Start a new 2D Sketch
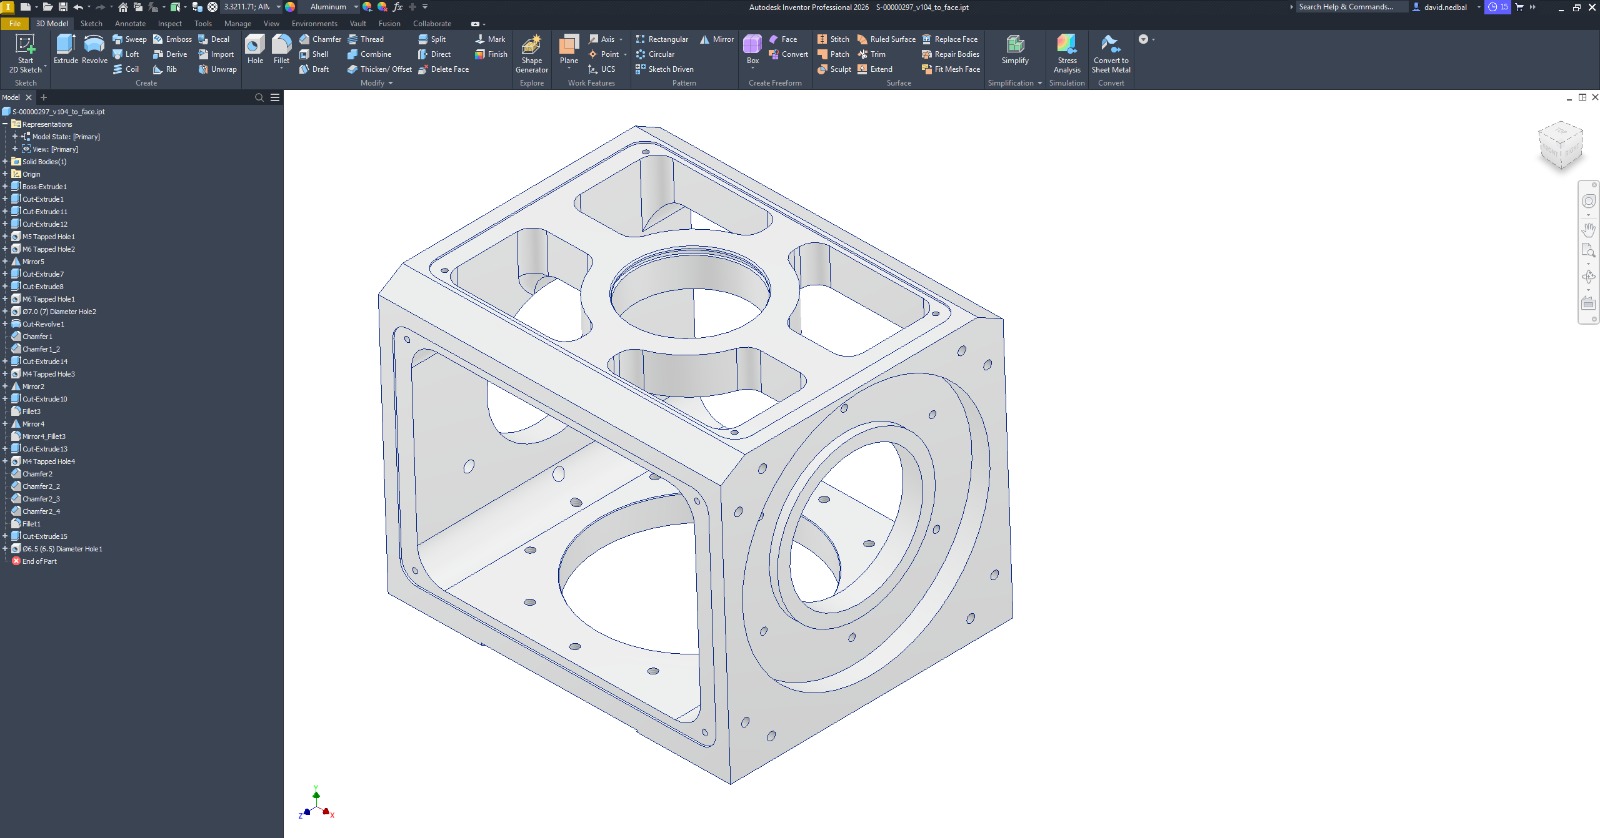The width and height of the screenshot is (1600, 838). click(25, 54)
